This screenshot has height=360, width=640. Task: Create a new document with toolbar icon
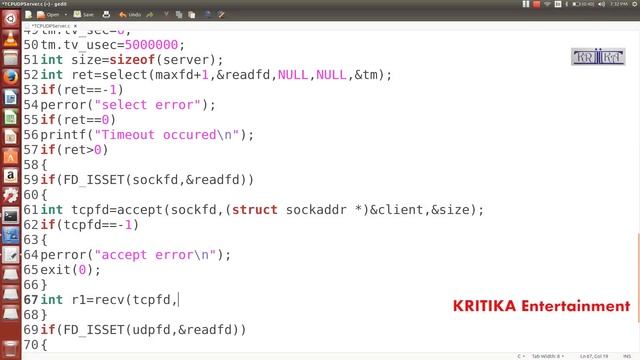click(28, 15)
